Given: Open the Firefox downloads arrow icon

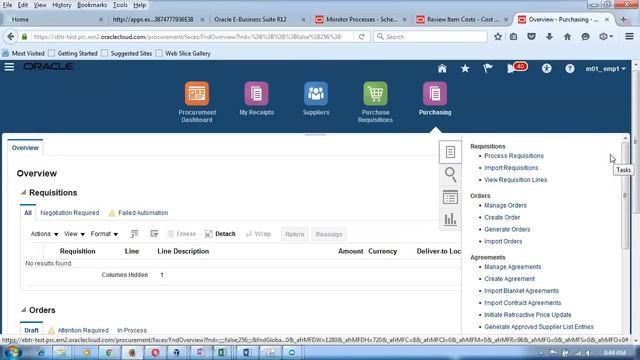Looking at the screenshot, I should point(549,37).
